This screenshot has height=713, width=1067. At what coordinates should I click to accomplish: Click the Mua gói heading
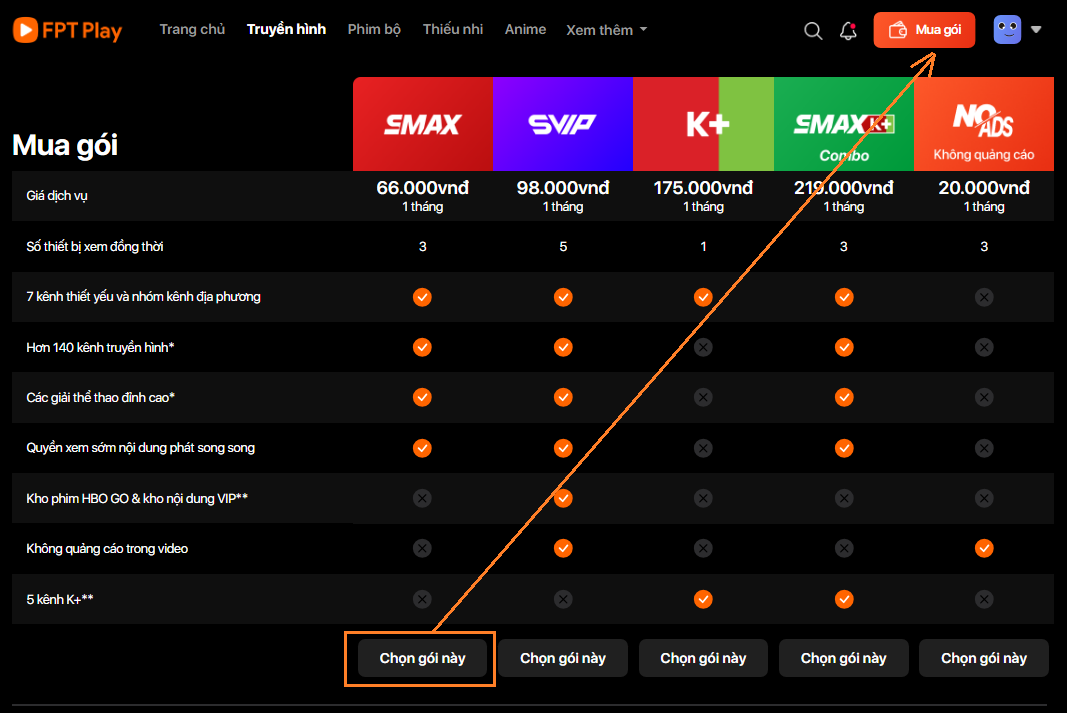coord(65,145)
